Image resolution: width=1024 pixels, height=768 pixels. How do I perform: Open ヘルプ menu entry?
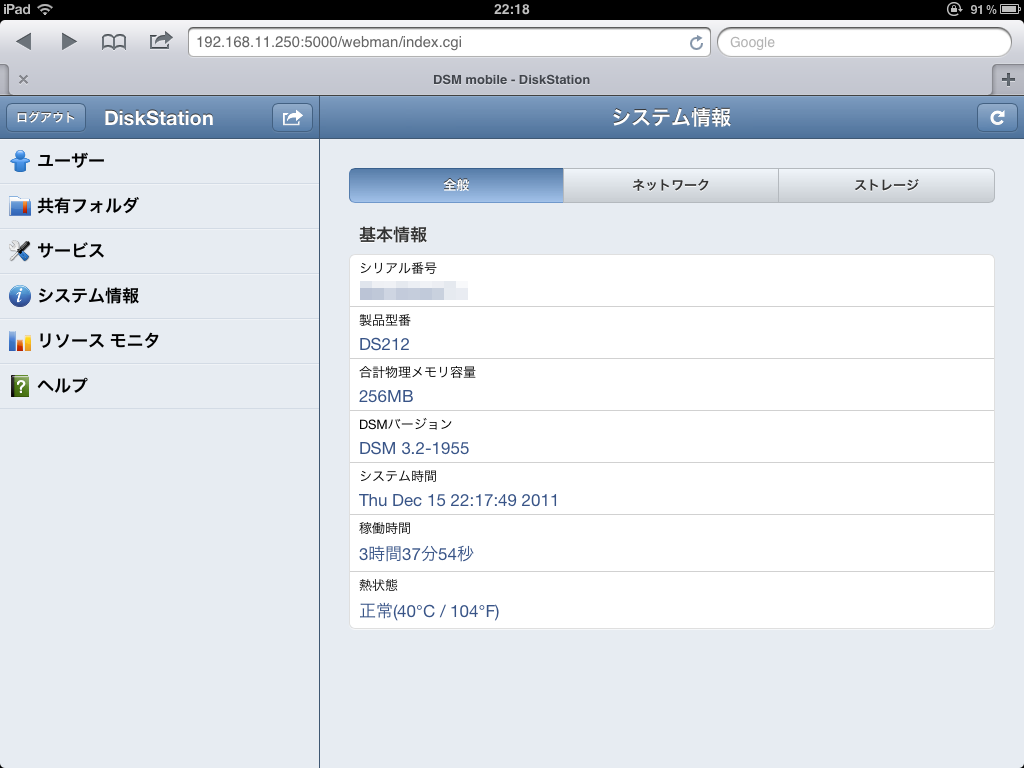(x=159, y=386)
